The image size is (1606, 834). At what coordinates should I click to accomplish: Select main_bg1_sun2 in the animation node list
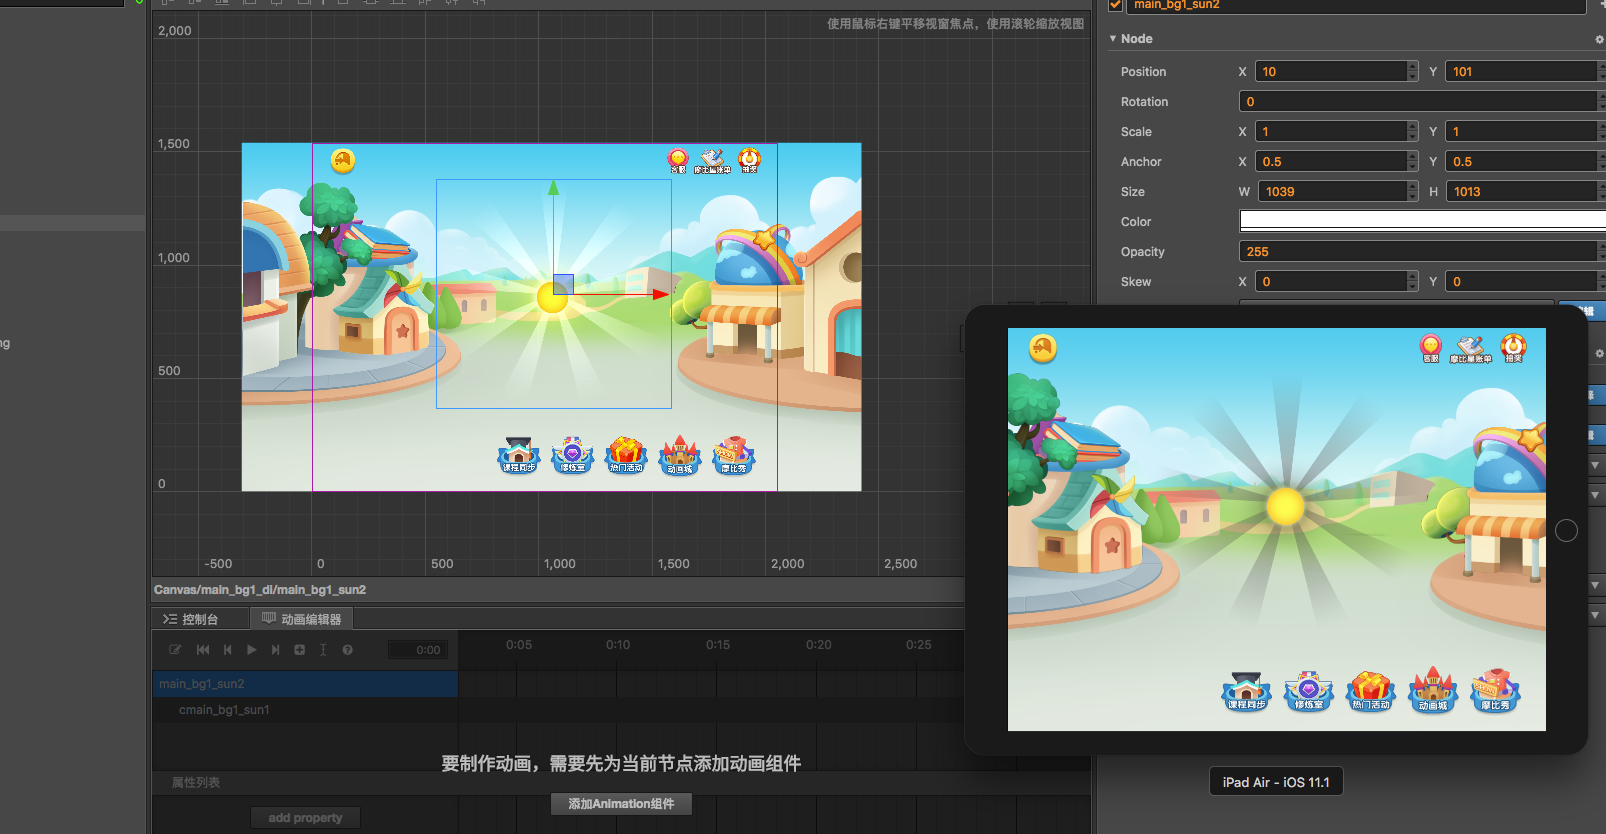point(305,684)
